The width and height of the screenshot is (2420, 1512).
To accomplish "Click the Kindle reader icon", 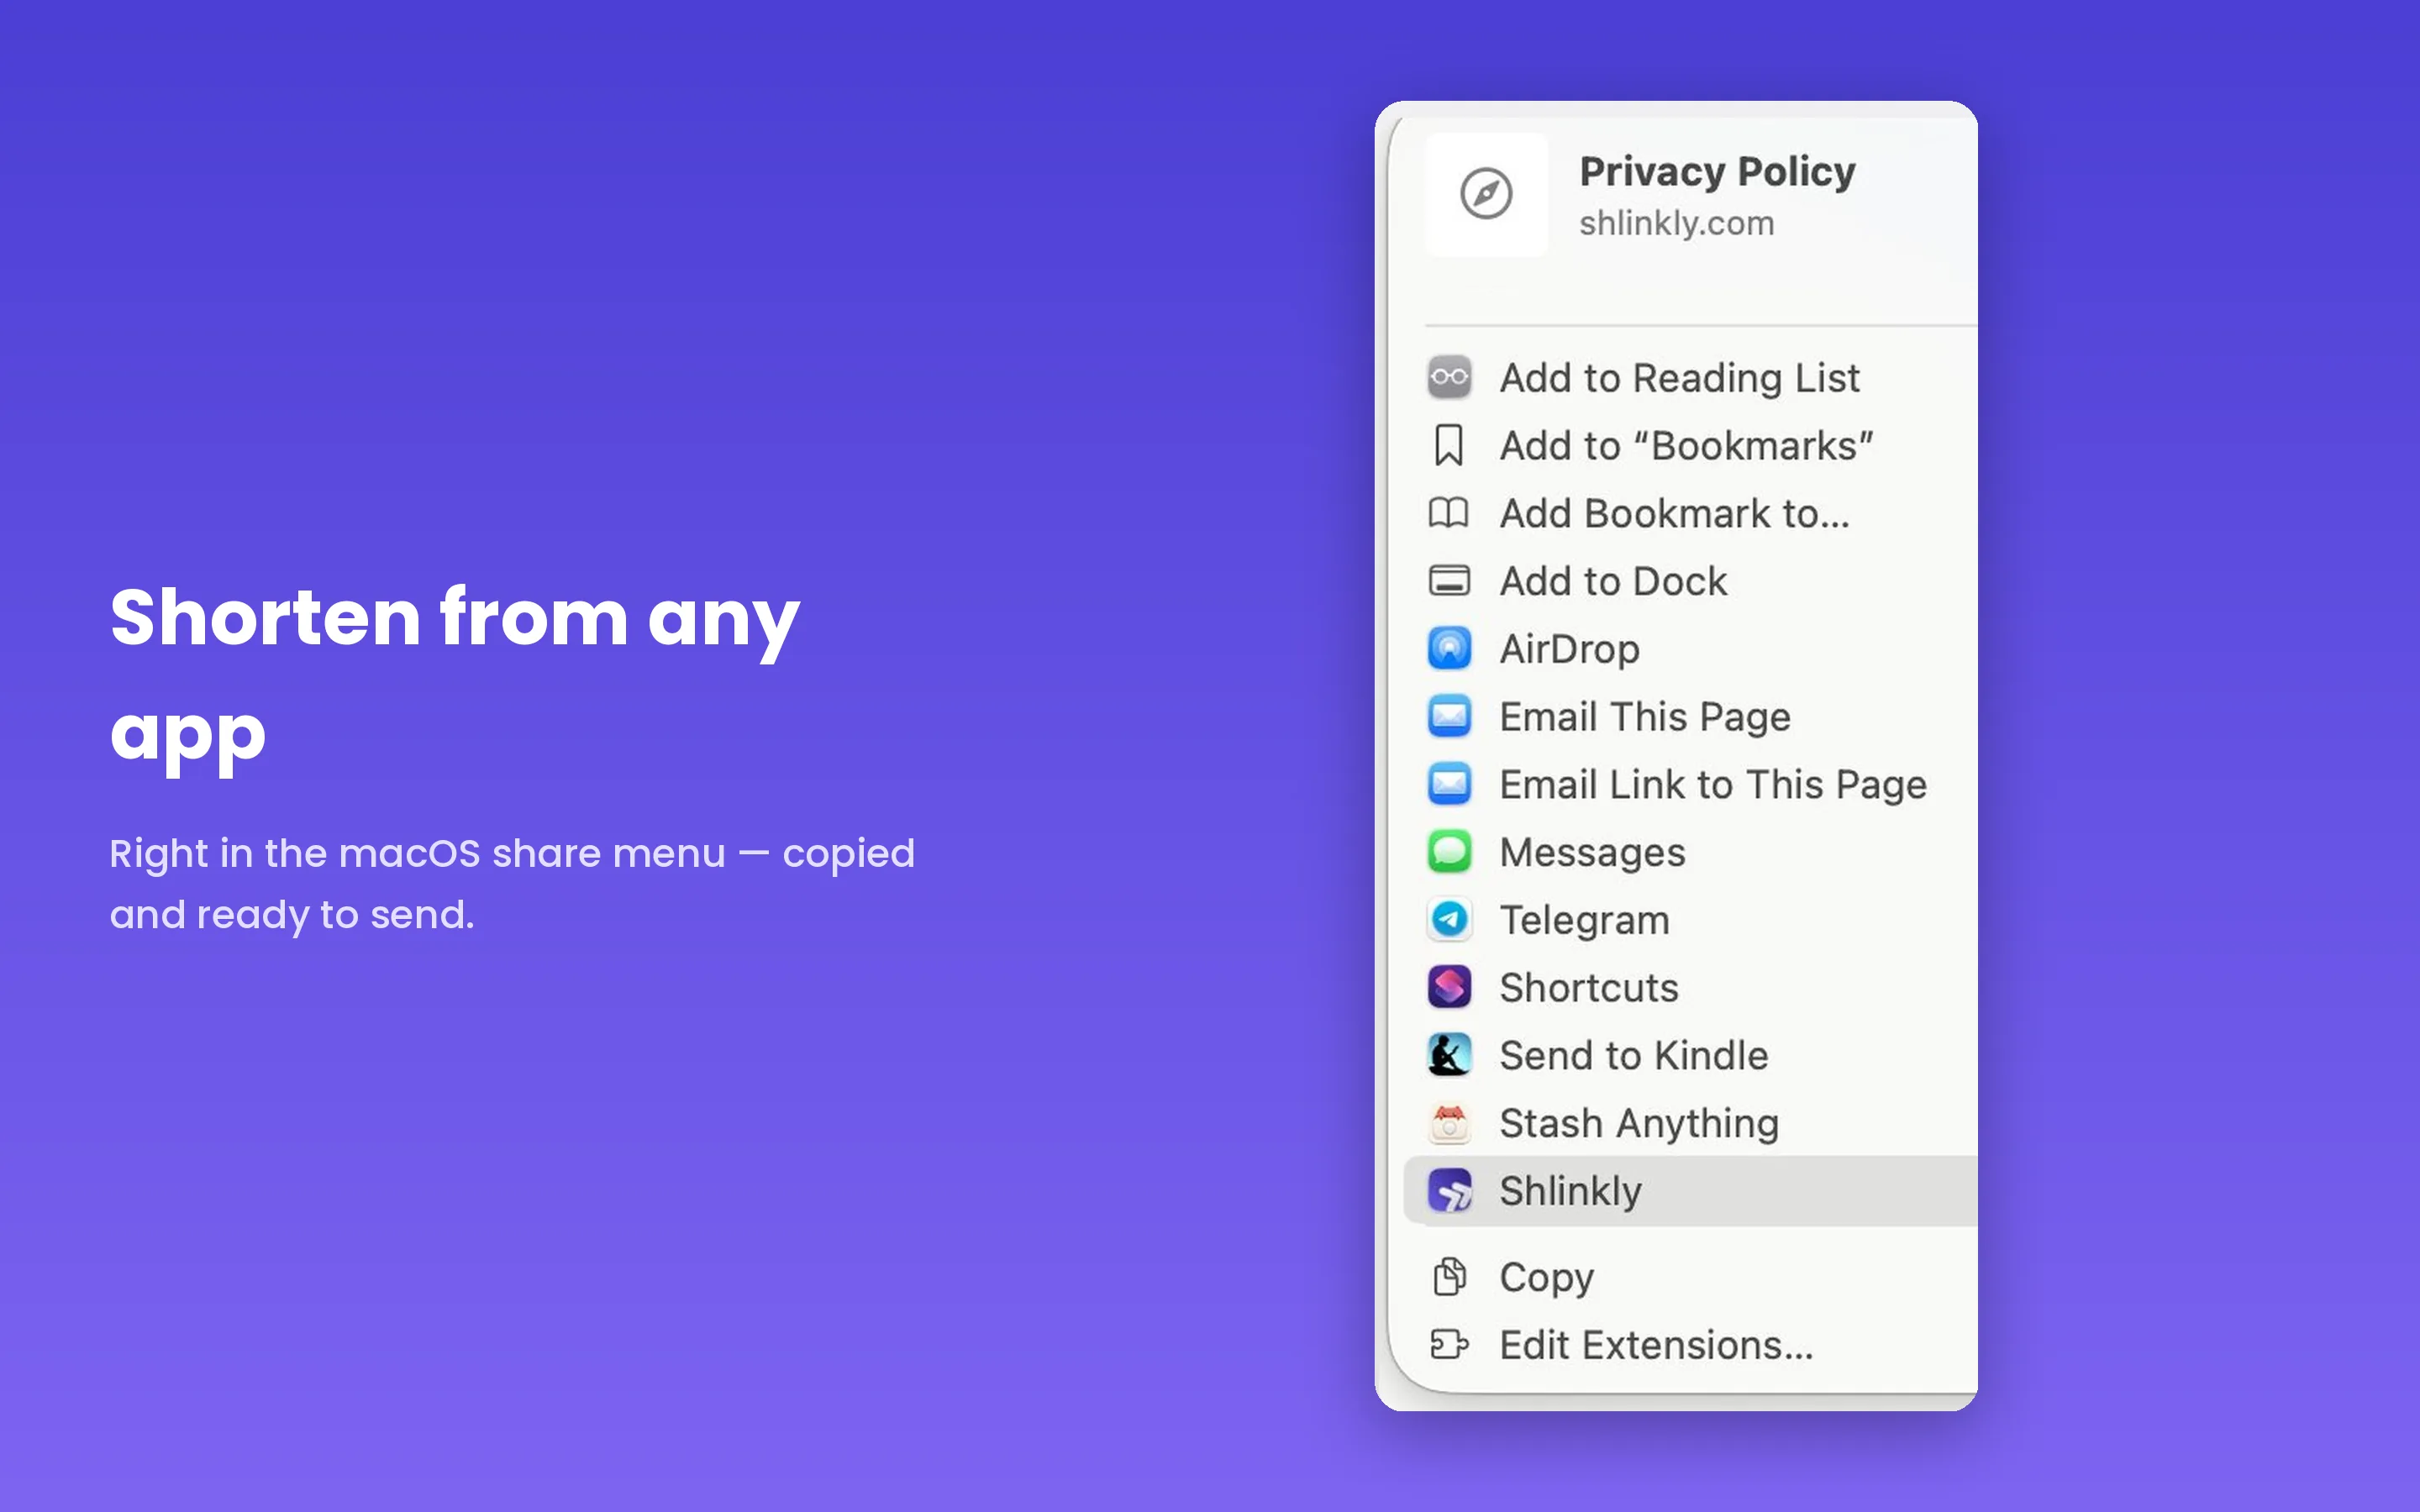I will point(1449,1055).
